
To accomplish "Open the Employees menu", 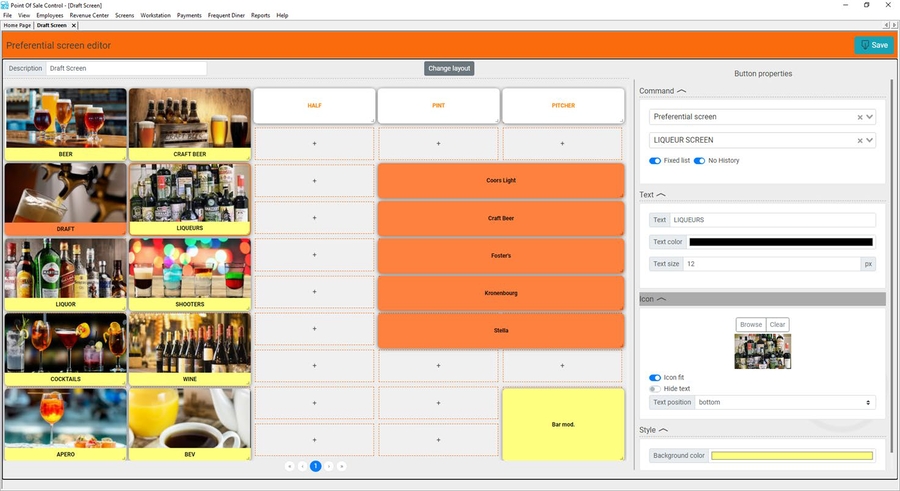I will (50, 16).
